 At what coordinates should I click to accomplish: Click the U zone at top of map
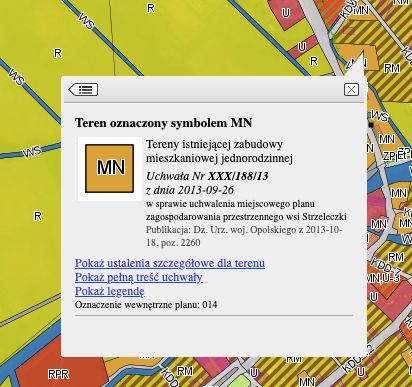(x=286, y=13)
